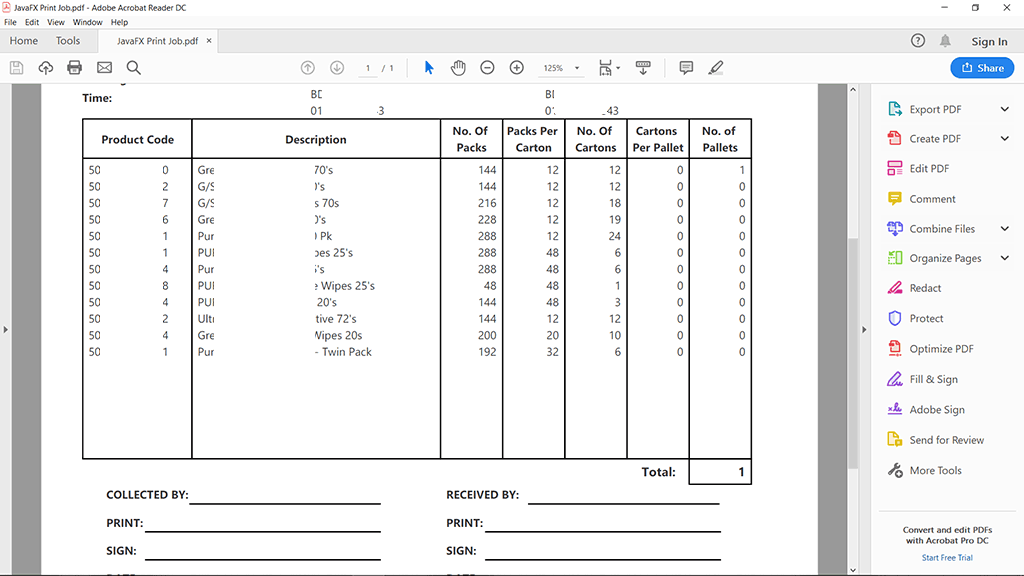
Task: Select the Highlight pen tool
Action: (x=716, y=67)
